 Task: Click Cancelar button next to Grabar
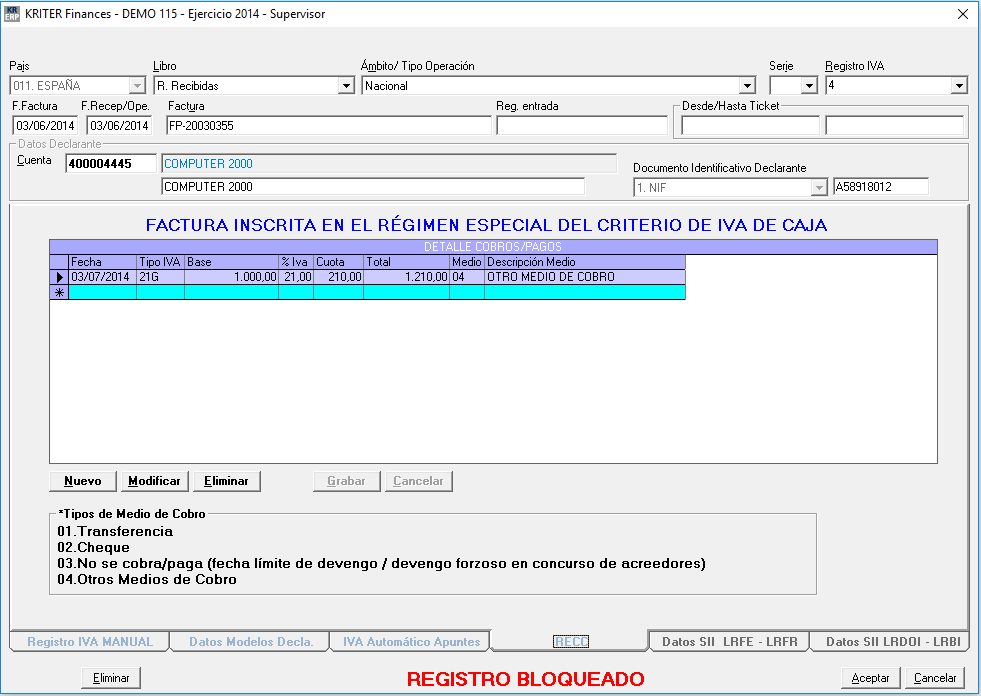[419, 481]
